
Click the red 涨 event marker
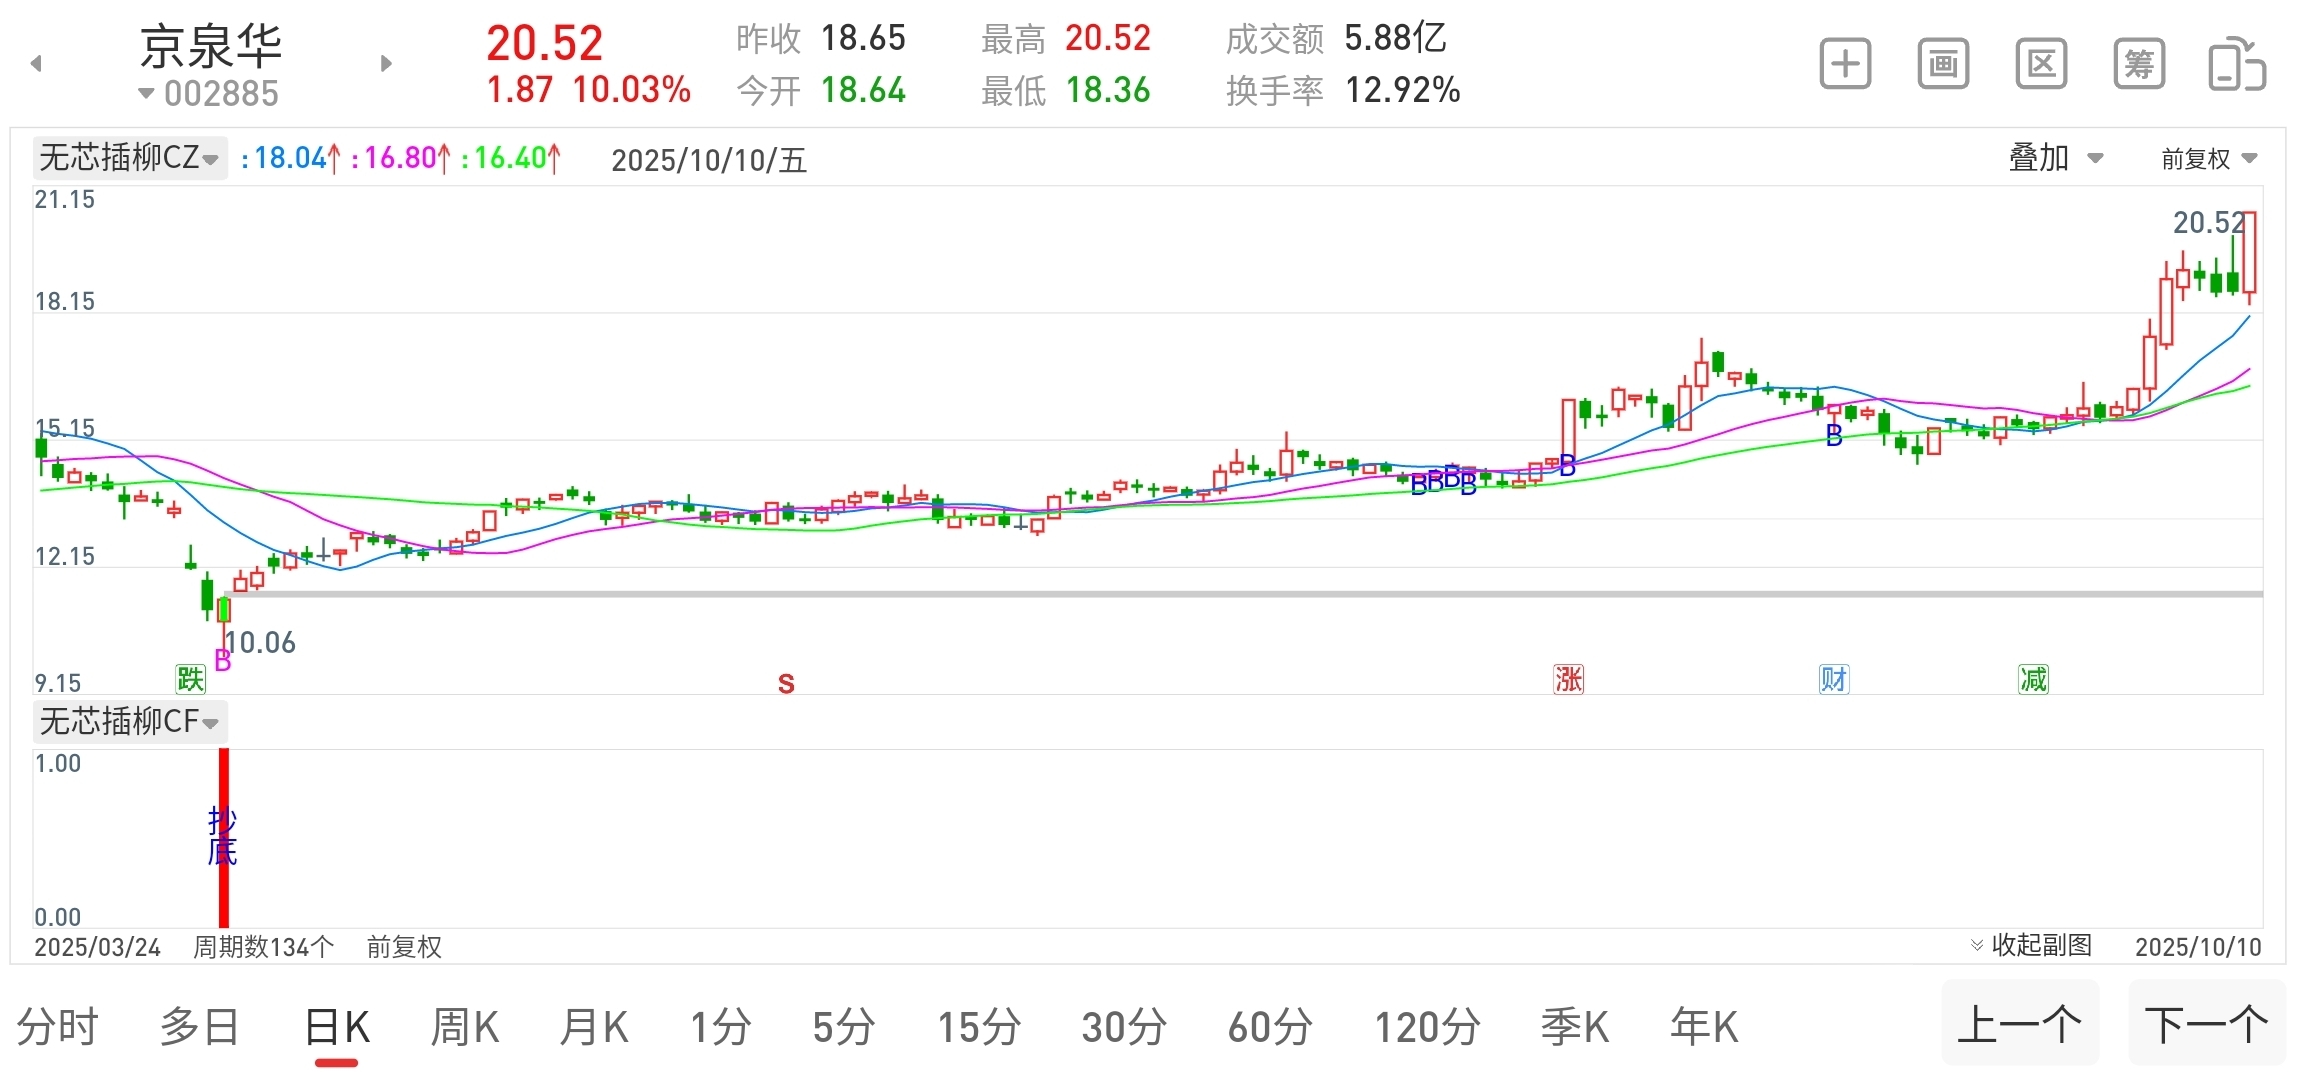coord(1568,680)
